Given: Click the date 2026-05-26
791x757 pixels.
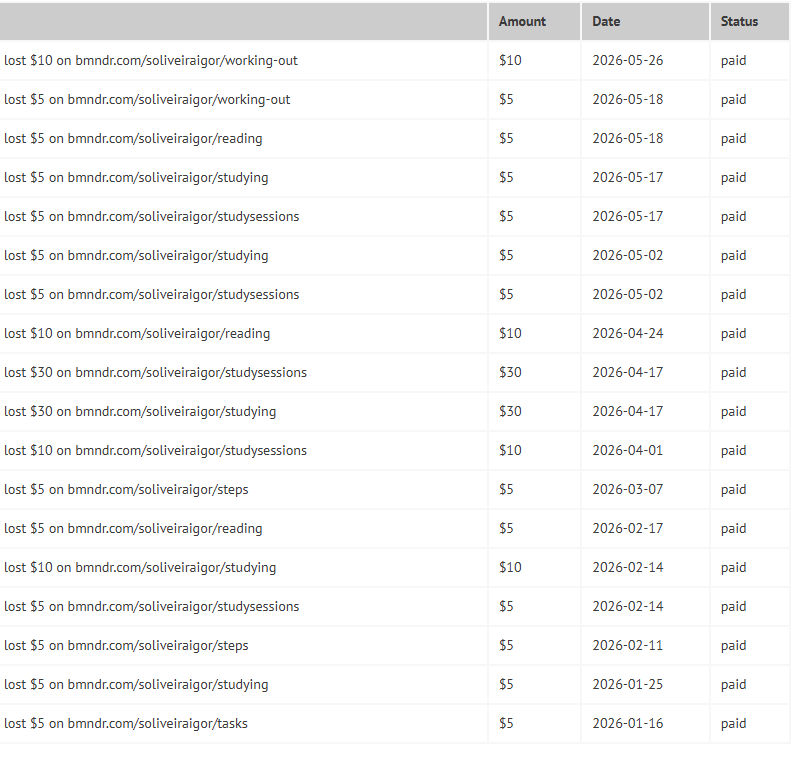Looking at the screenshot, I should [x=628, y=61].
